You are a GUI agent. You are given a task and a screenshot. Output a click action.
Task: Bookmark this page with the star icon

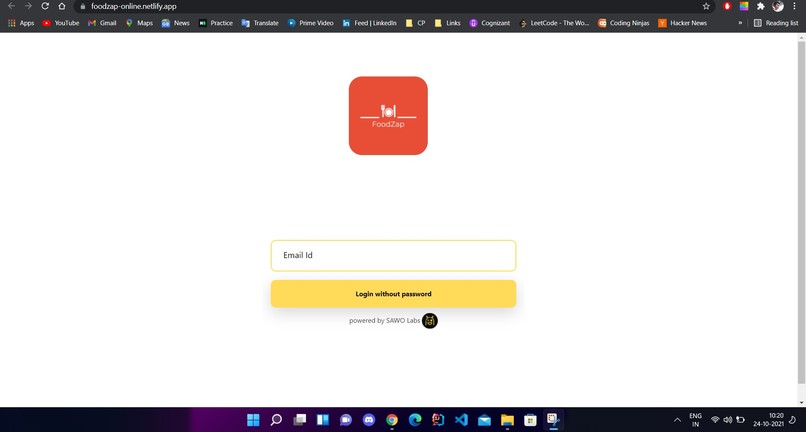pyautogui.click(x=706, y=6)
